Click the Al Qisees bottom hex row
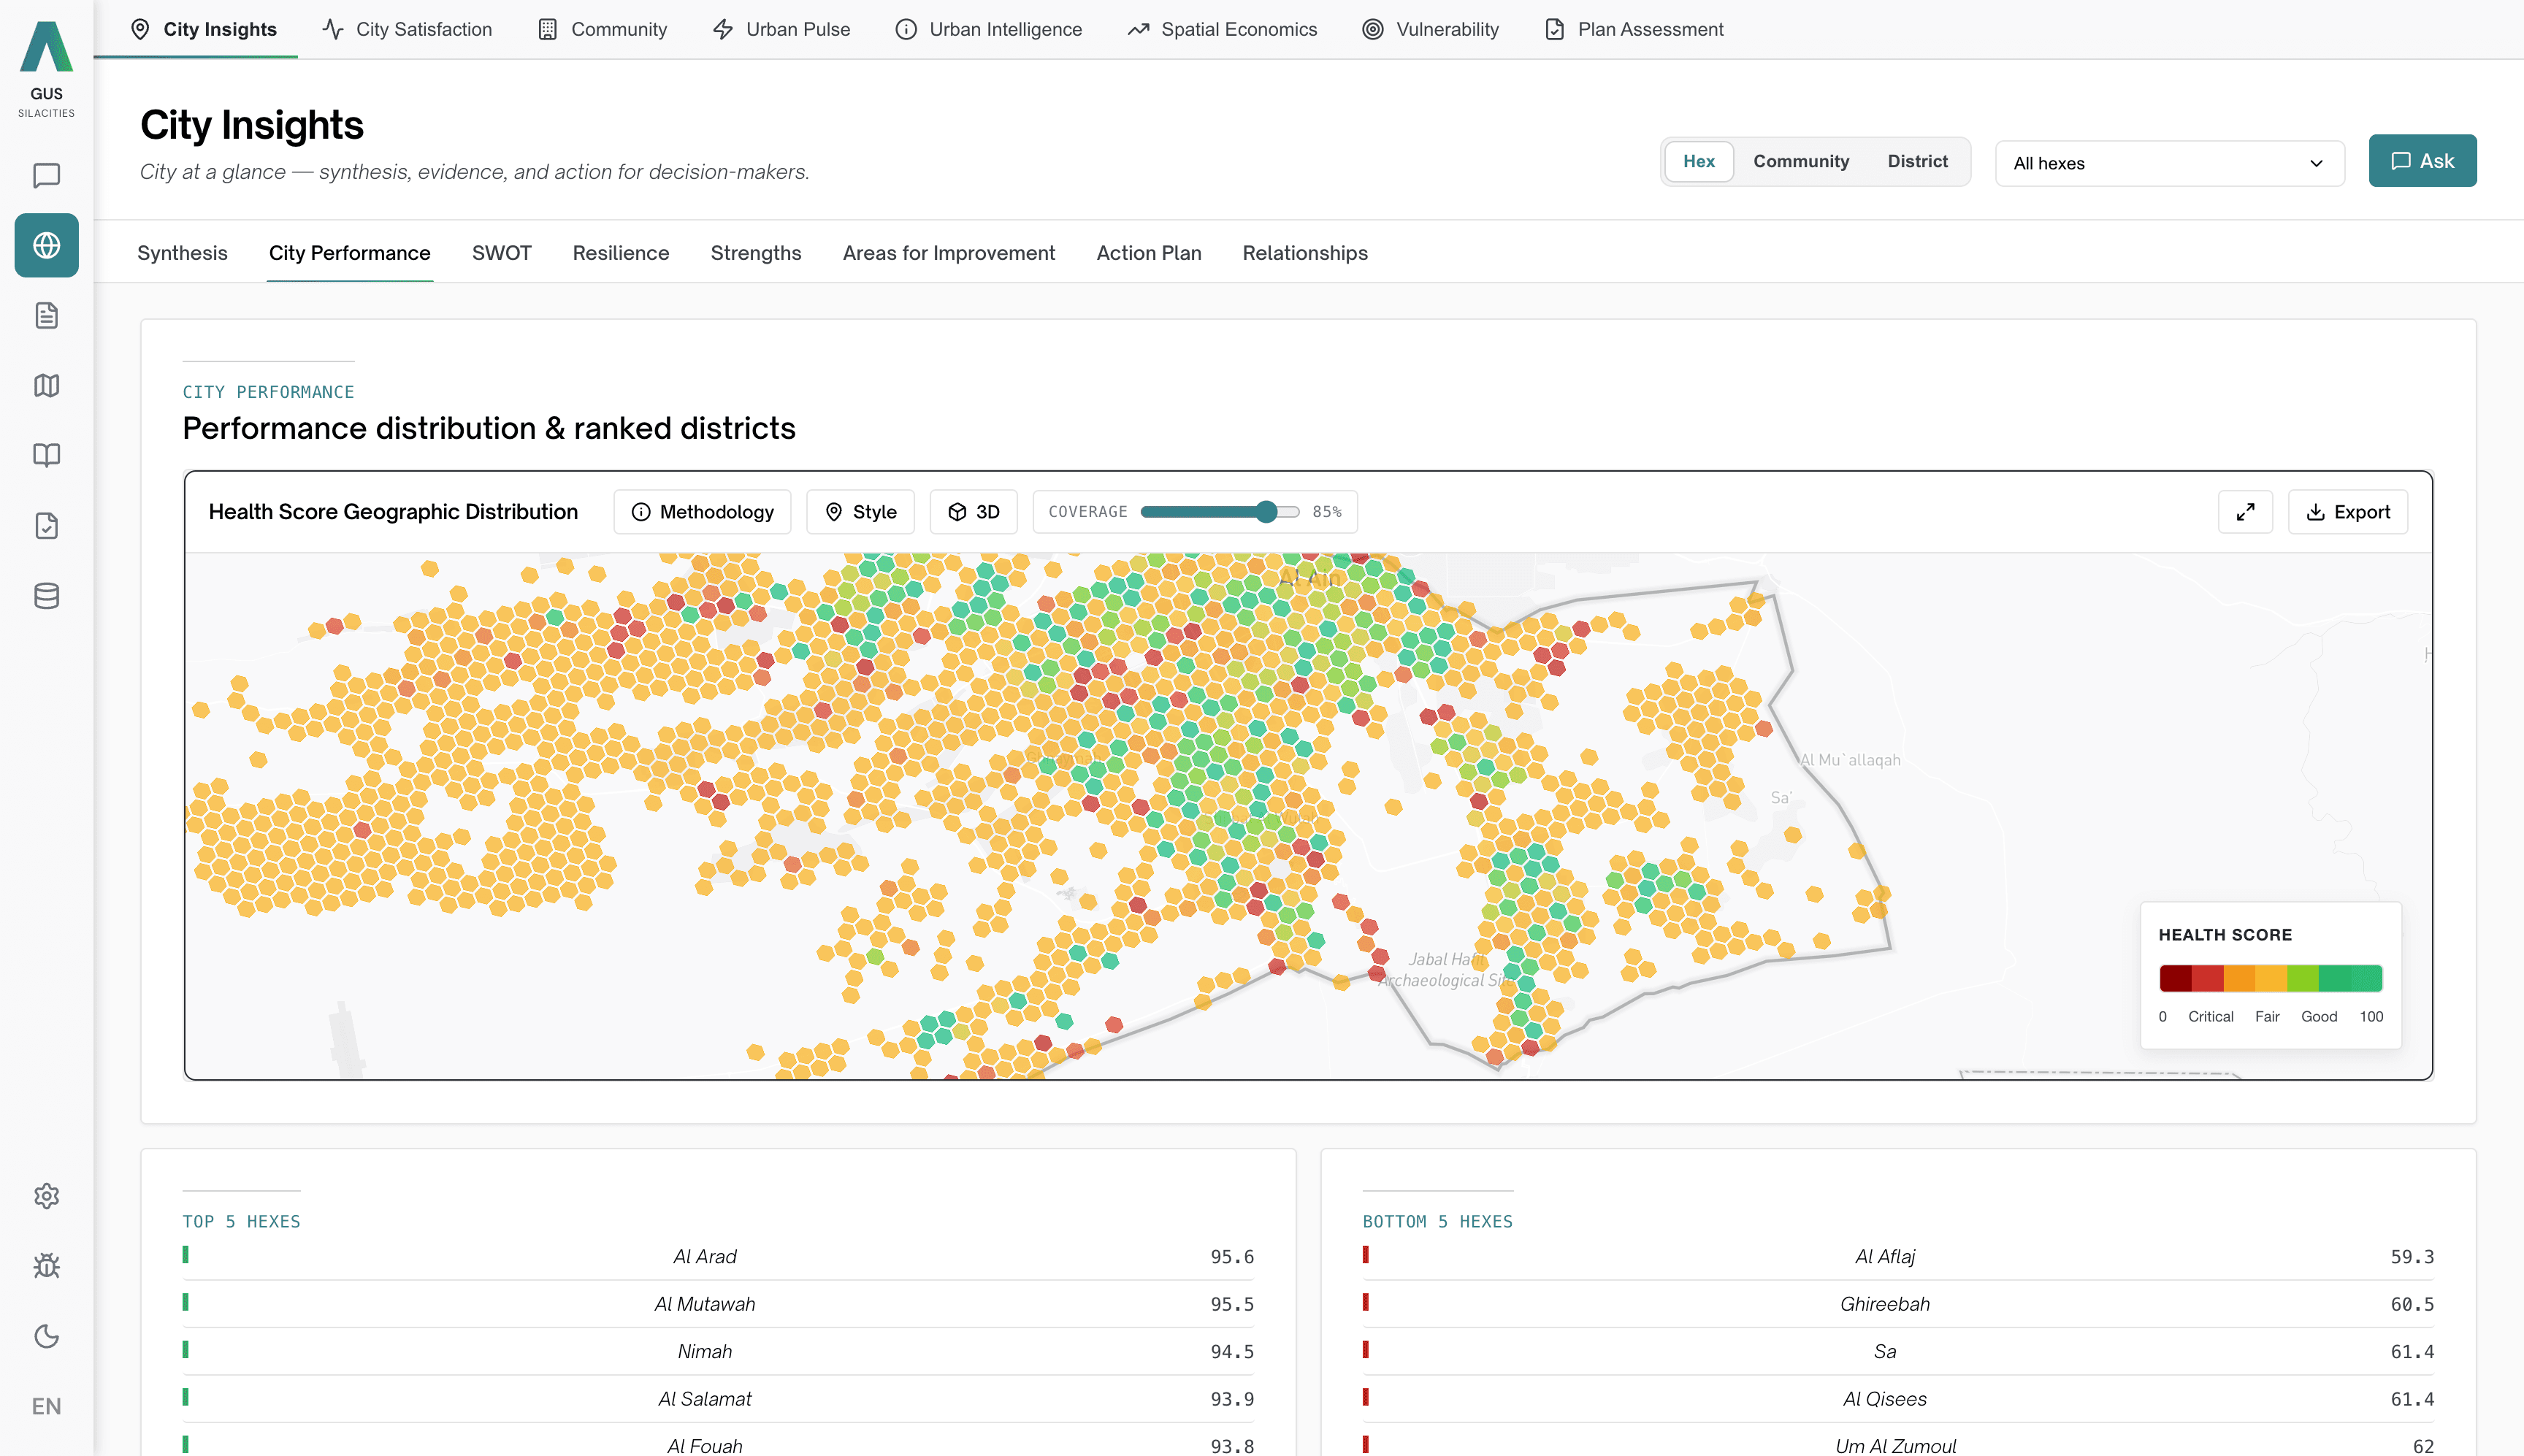 click(1898, 1399)
